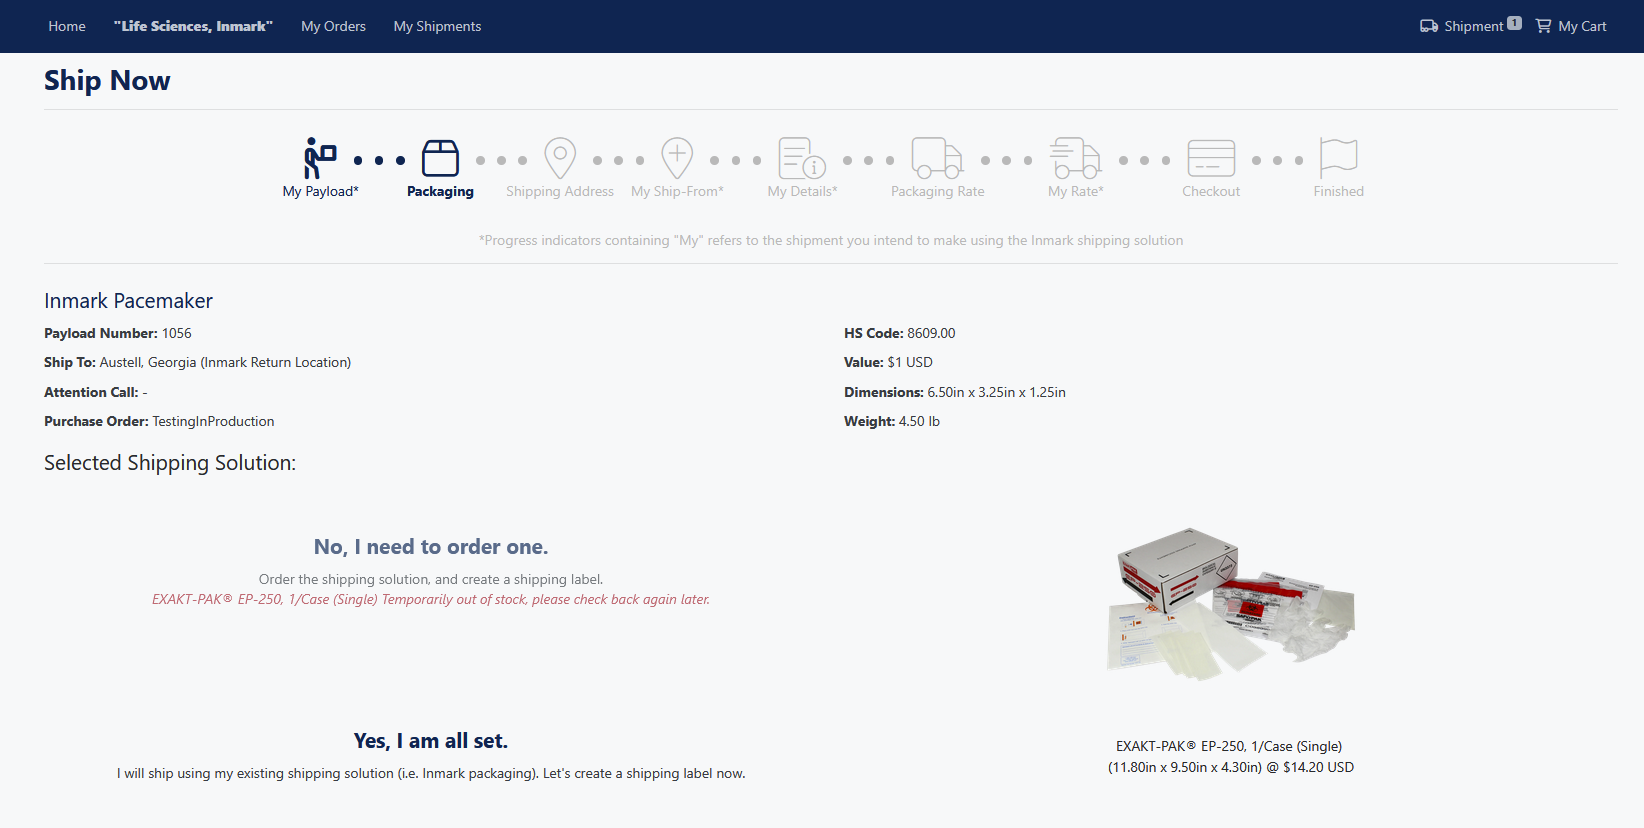Image resolution: width=1644 pixels, height=828 pixels.
Task: Choose "Yes, I am all set."
Action: coord(431,741)
